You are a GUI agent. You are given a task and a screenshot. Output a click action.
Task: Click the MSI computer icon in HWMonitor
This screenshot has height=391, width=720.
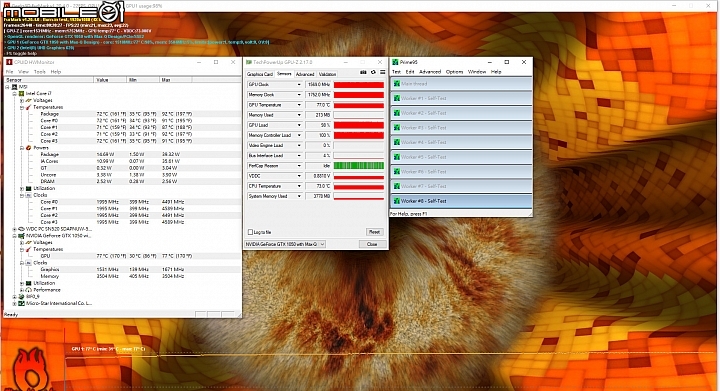[14, 87]
